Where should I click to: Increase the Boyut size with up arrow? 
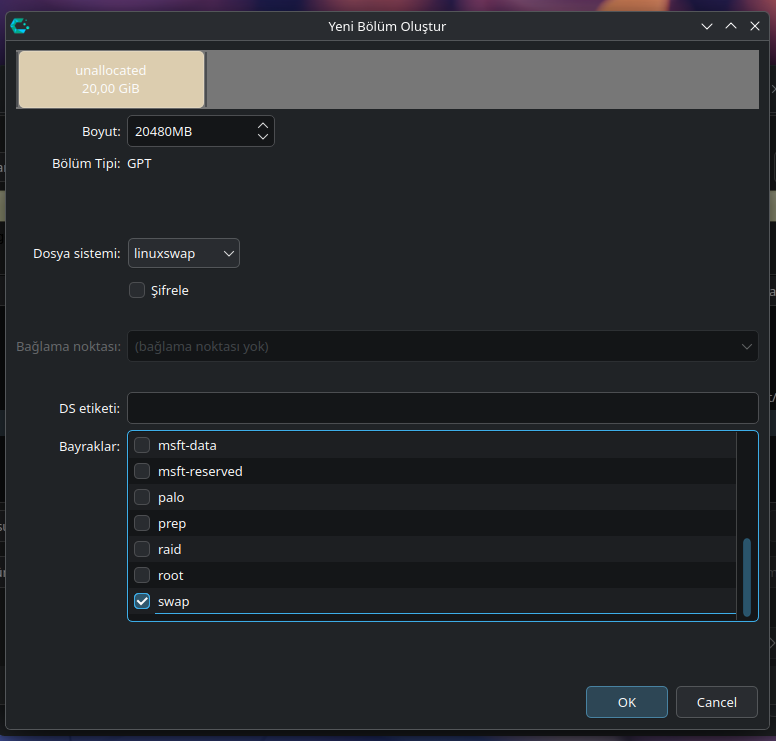[x=263, y=126]
